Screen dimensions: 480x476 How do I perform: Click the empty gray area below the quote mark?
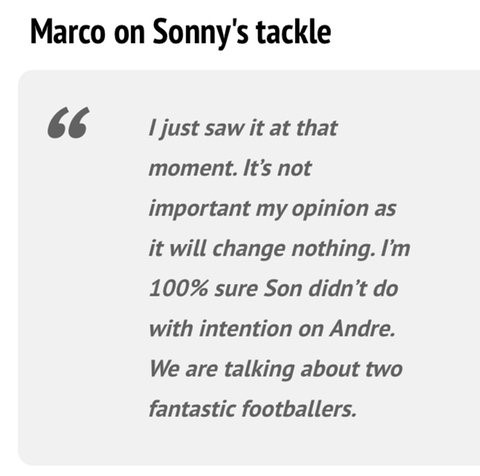[69, 283]
